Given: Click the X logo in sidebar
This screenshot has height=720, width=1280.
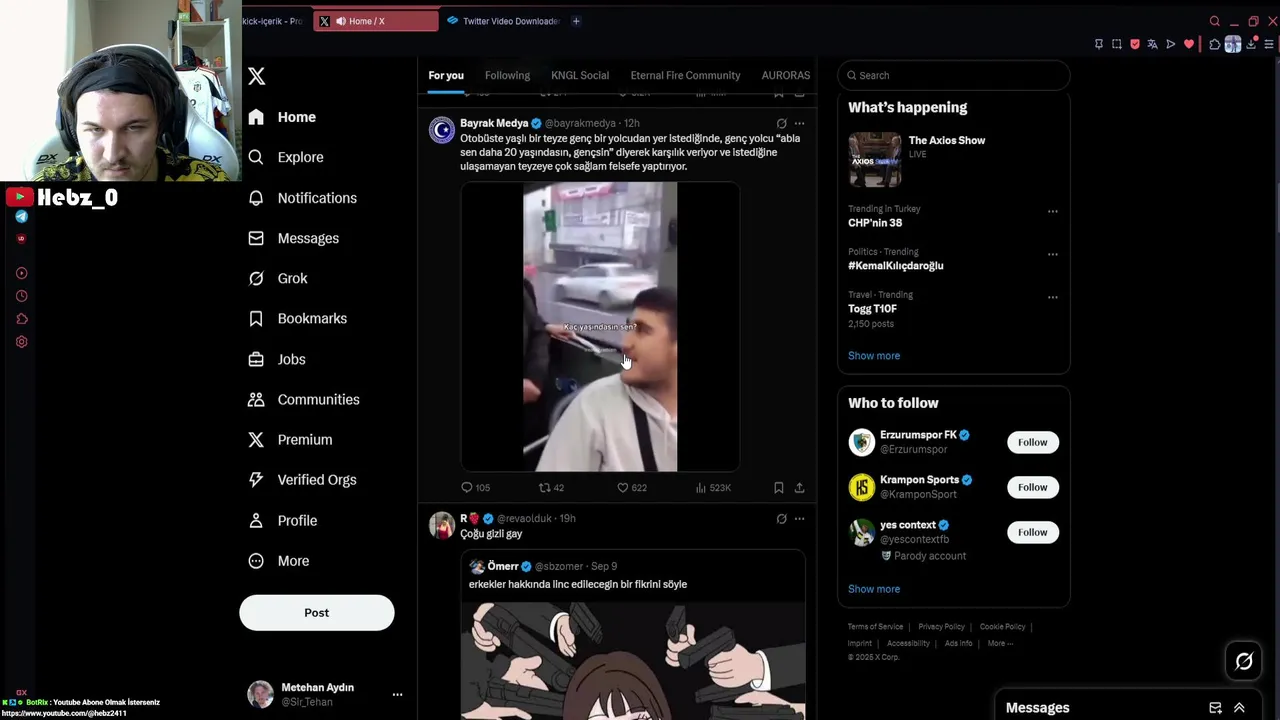Looking at the screenshot, I should (257, 76).
